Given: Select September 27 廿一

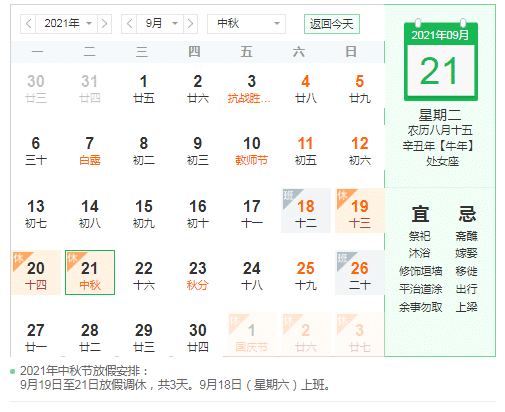Looking at the screenshot, I should [36, 337].
